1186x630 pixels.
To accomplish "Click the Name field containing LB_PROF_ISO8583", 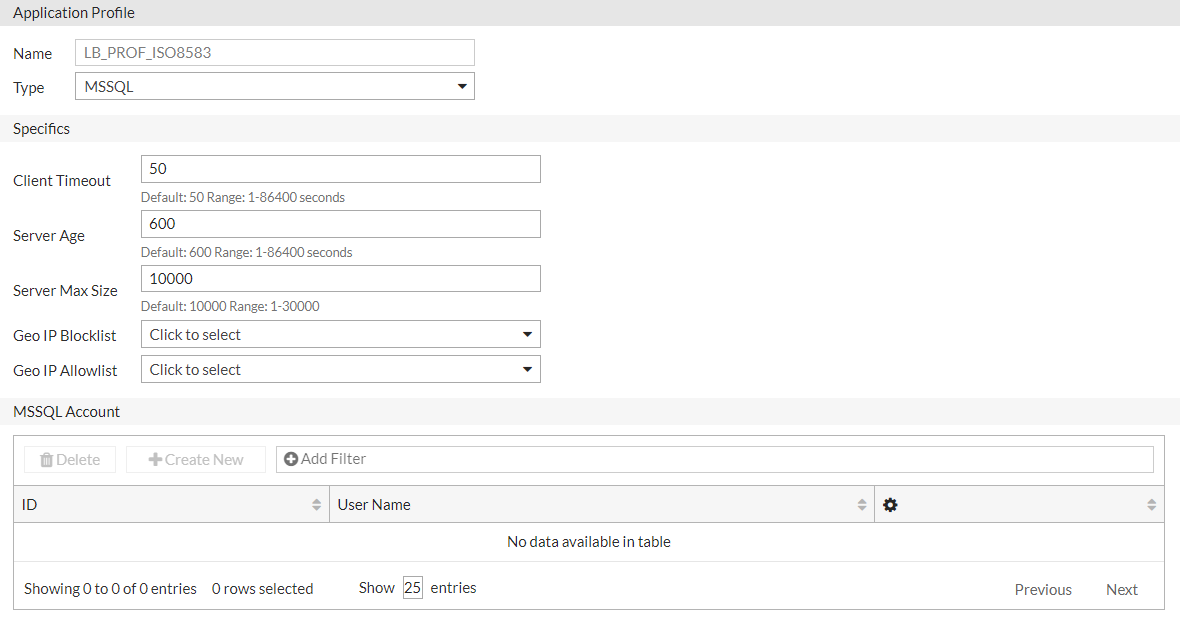I will [274, 52].
